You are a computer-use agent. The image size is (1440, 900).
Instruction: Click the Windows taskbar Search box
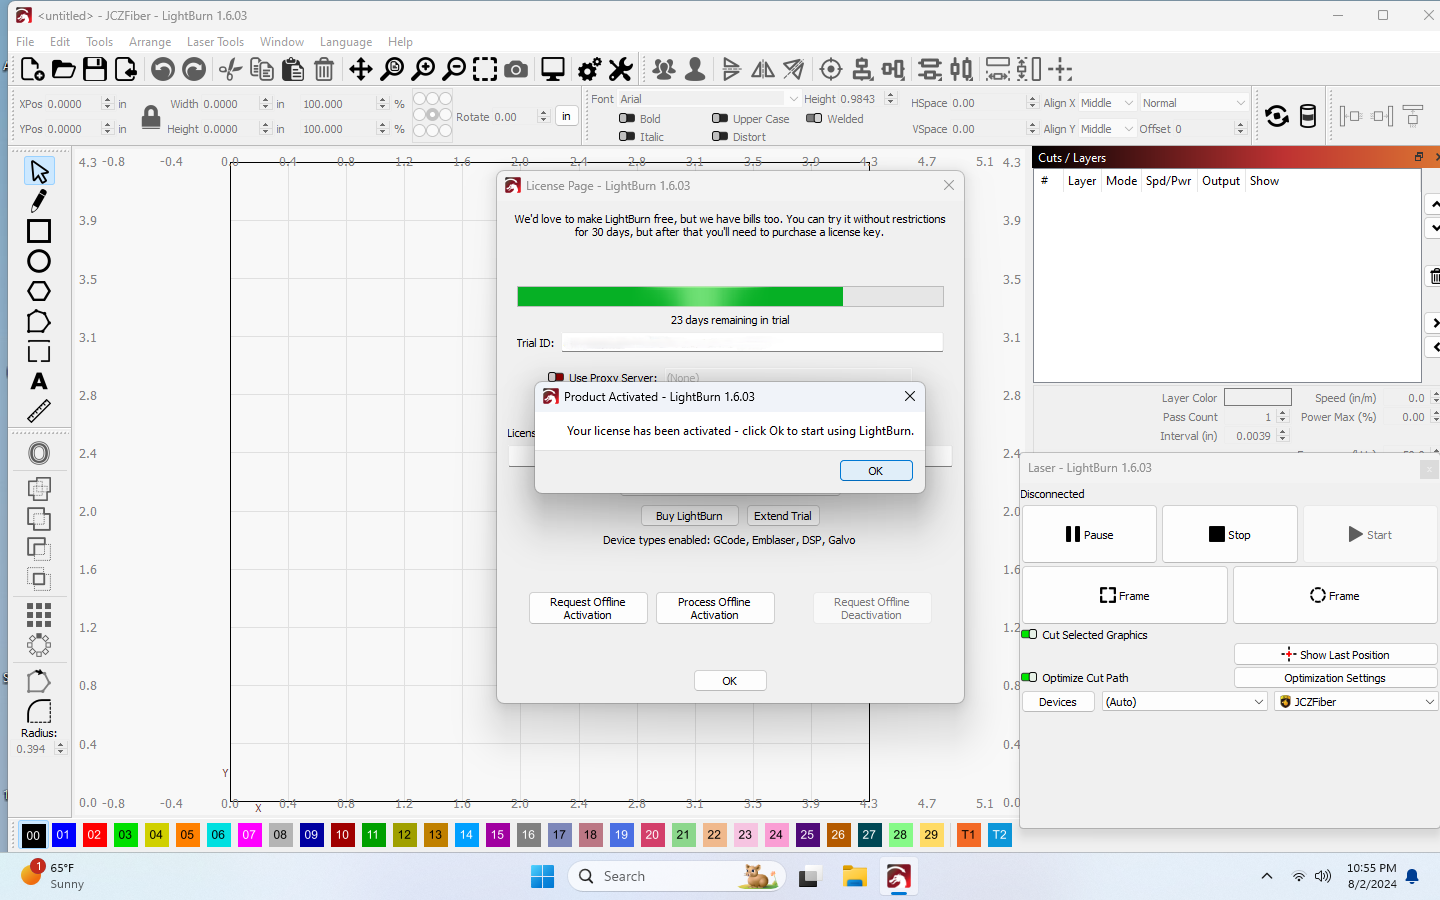(x=675, y=876)
